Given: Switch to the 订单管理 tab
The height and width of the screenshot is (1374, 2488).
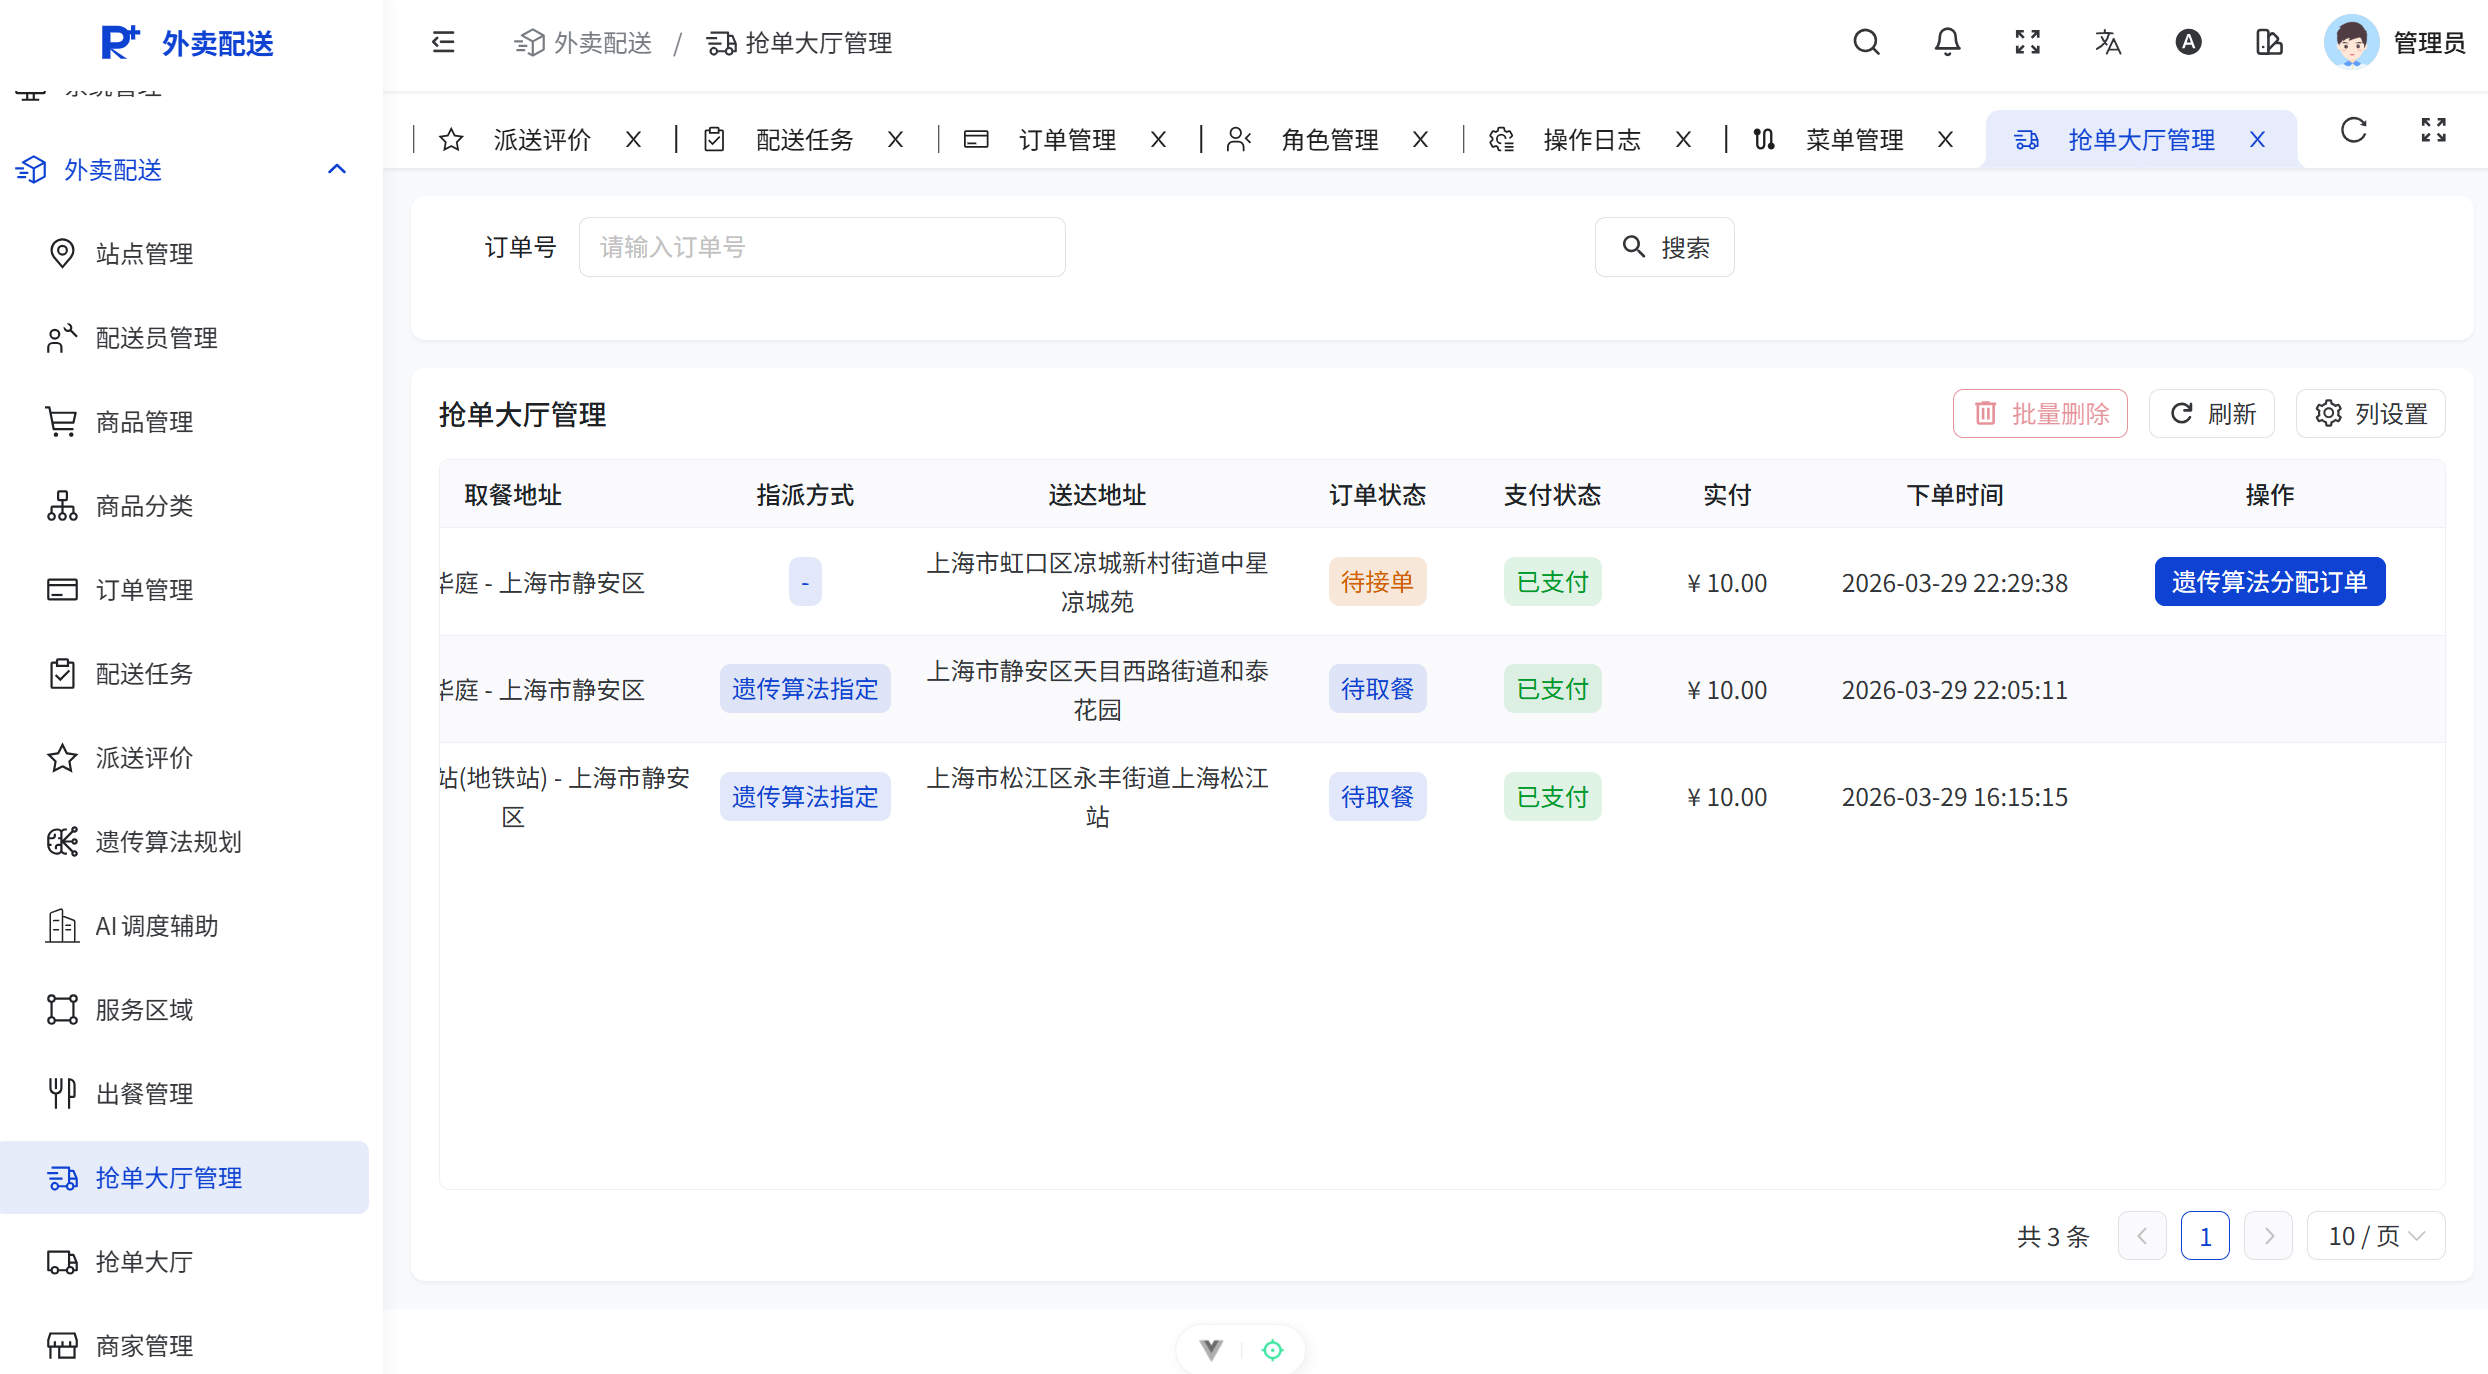Looking at the screenshot, I should tap(1066, 139).
